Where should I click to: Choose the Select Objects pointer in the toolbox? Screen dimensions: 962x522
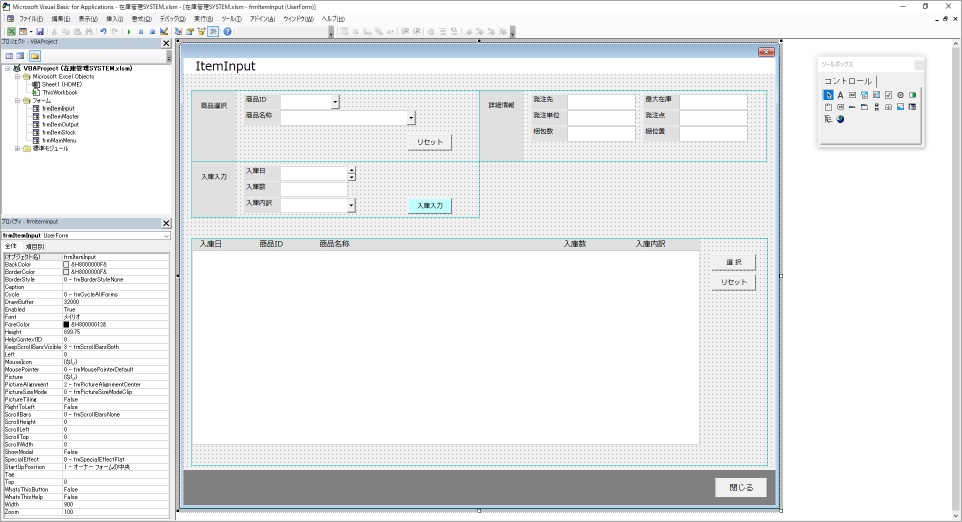828,95
